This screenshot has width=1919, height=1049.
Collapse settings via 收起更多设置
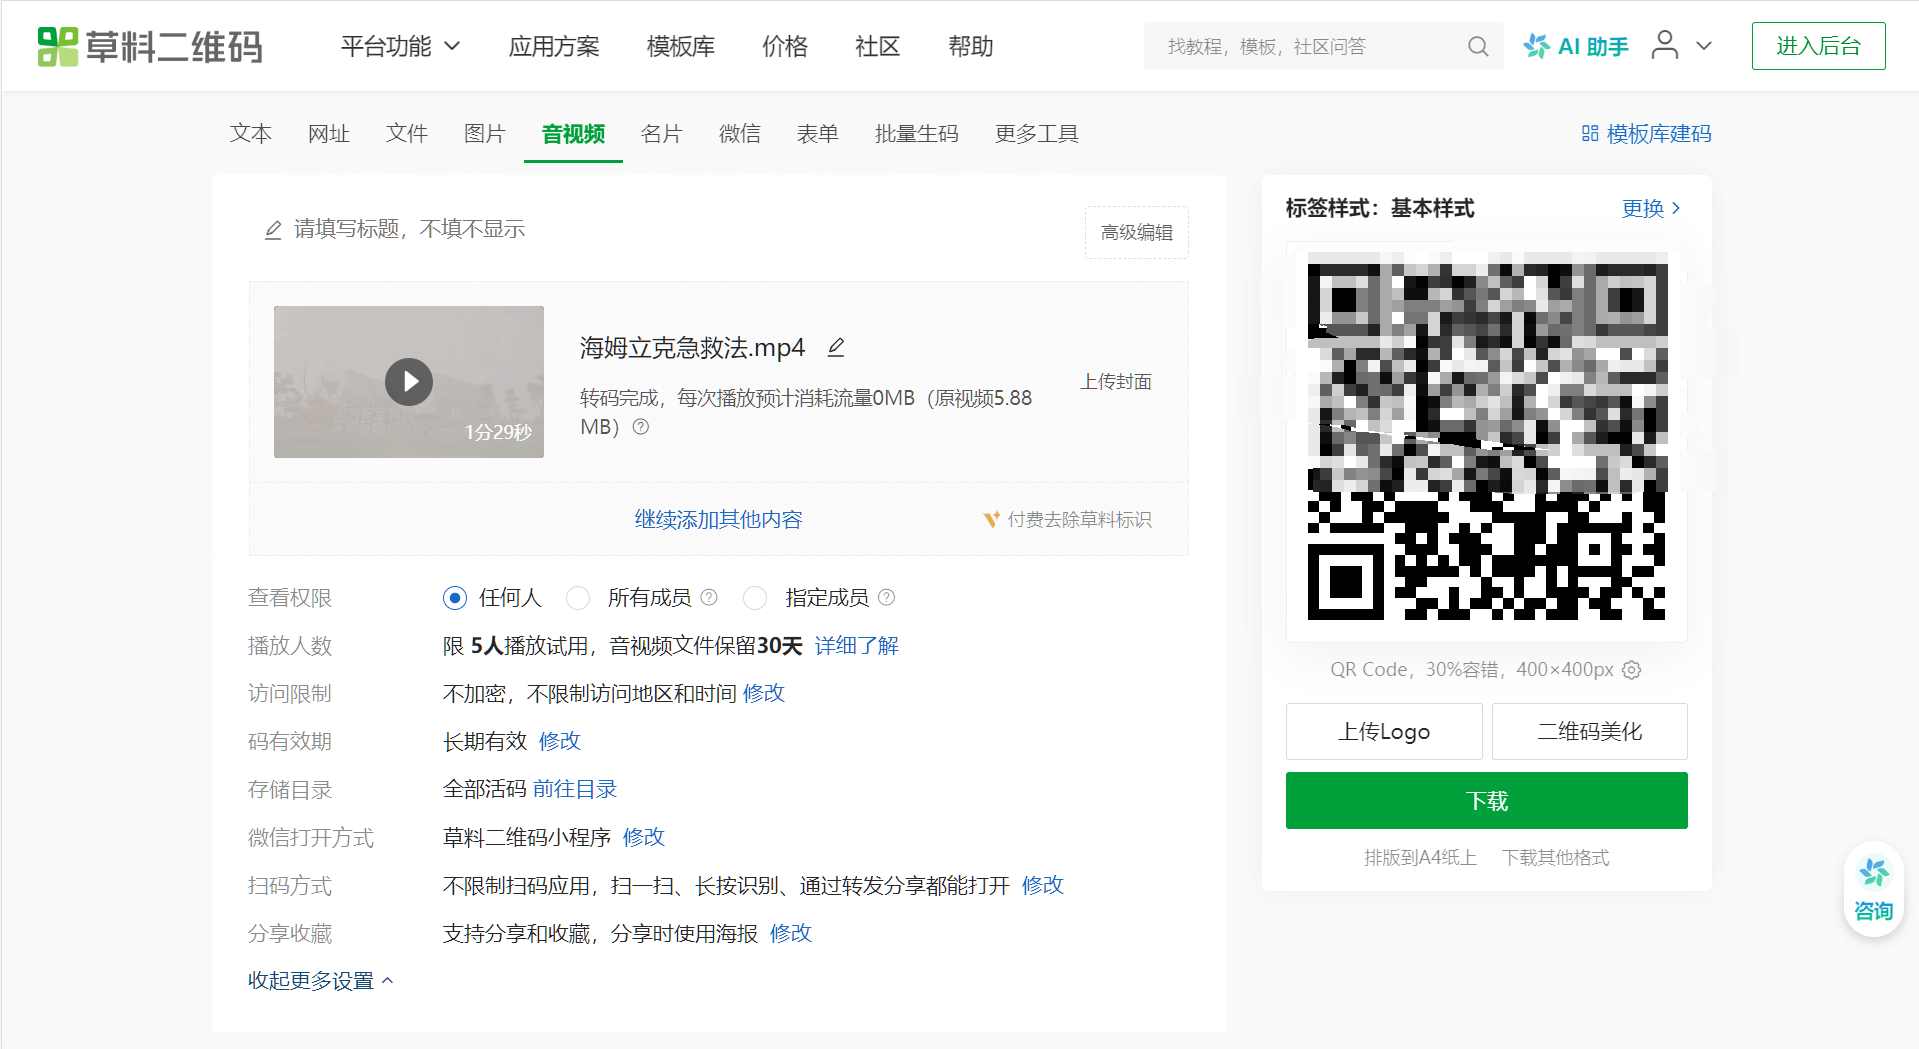point(320,981)
